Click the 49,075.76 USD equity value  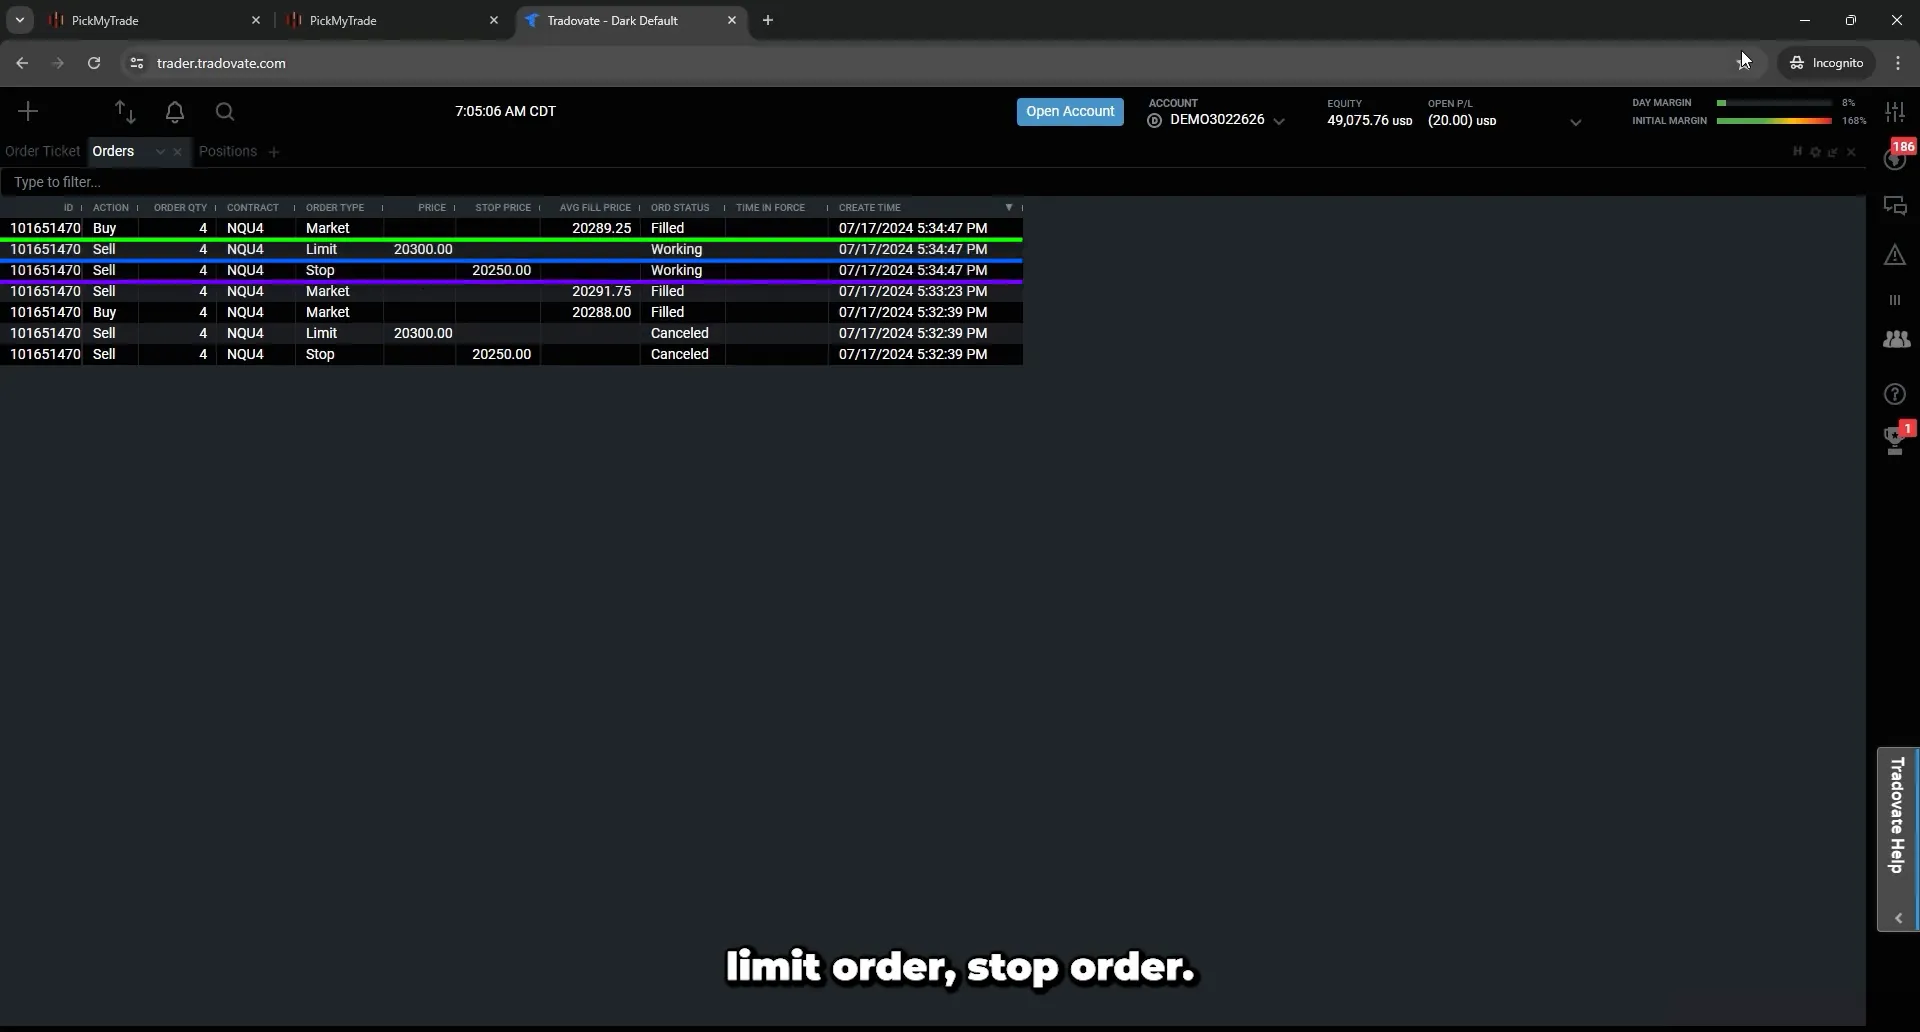pos(1369,120)
